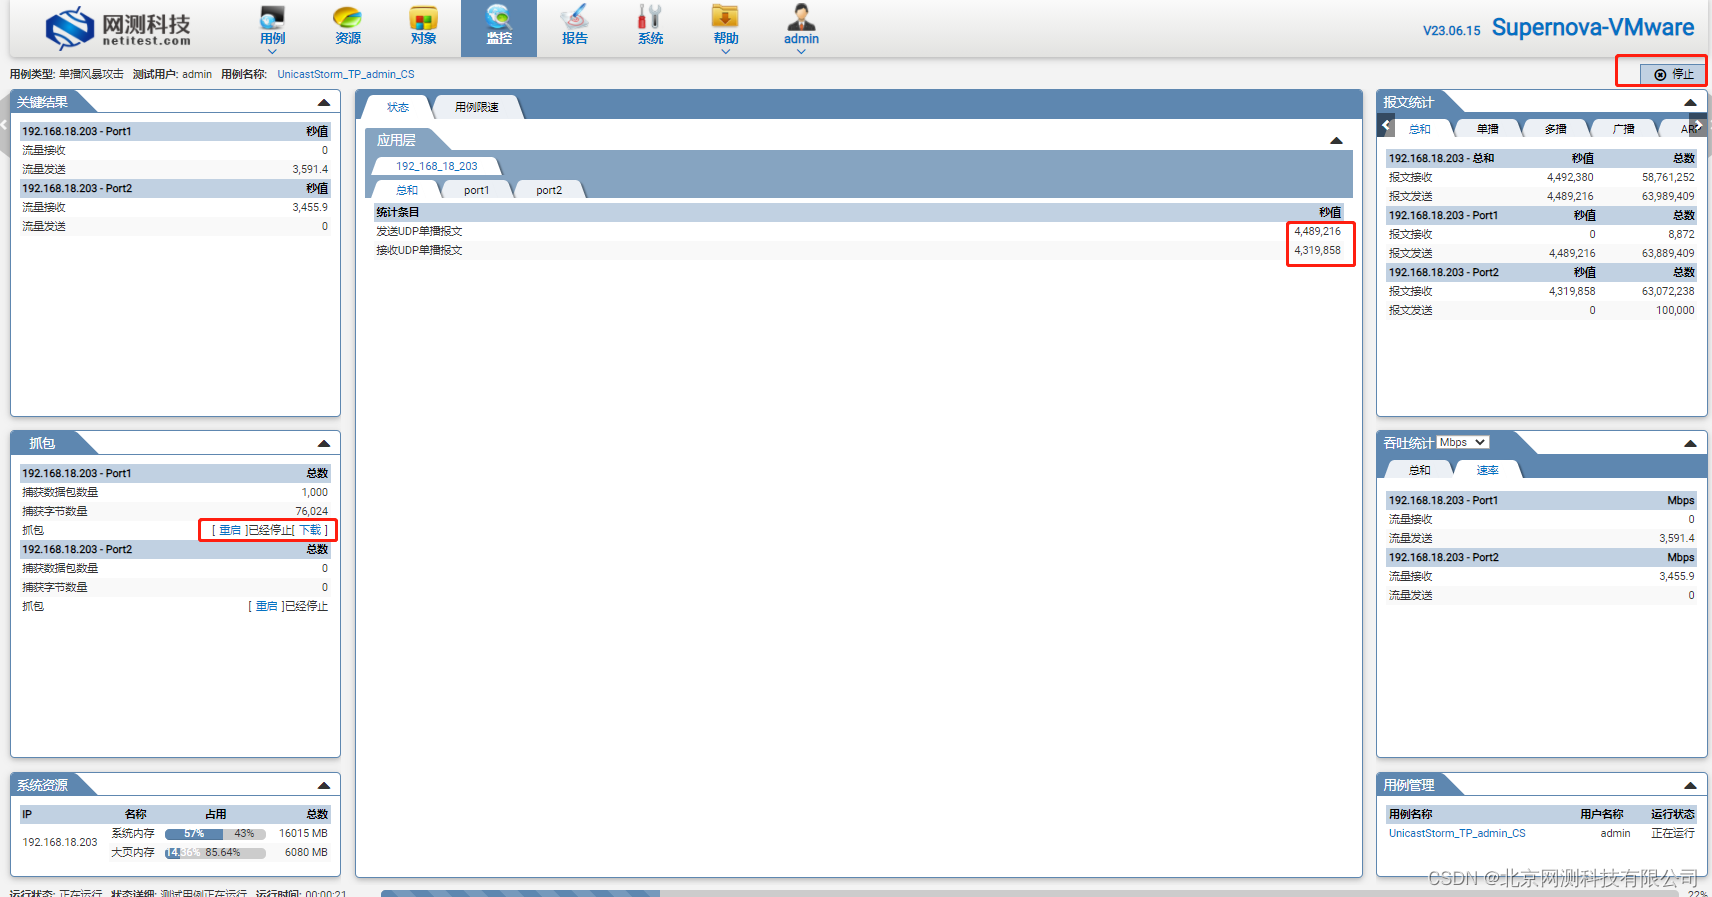The width and height of the screenshot is (1712, 897).
Task: Select the 广播 tab in 报文统计
Action: pos(1624,129)
